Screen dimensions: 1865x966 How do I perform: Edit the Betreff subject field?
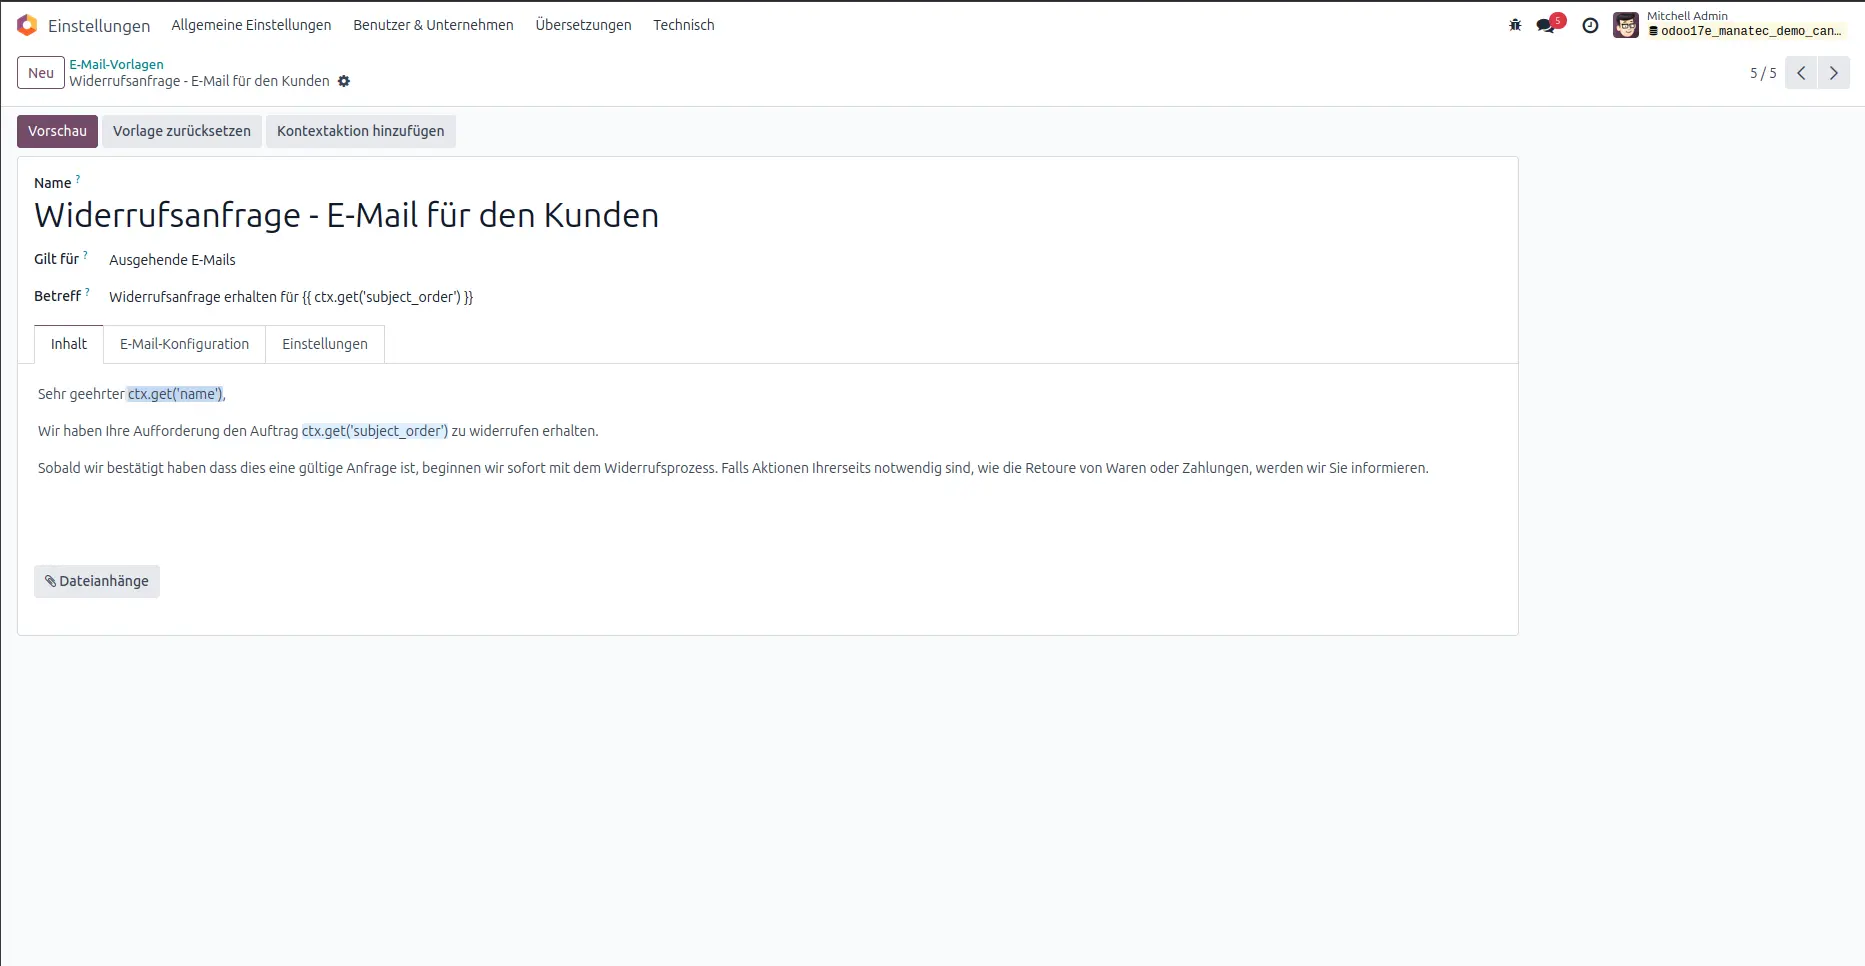pyautogui.click(x=290, y=296)
